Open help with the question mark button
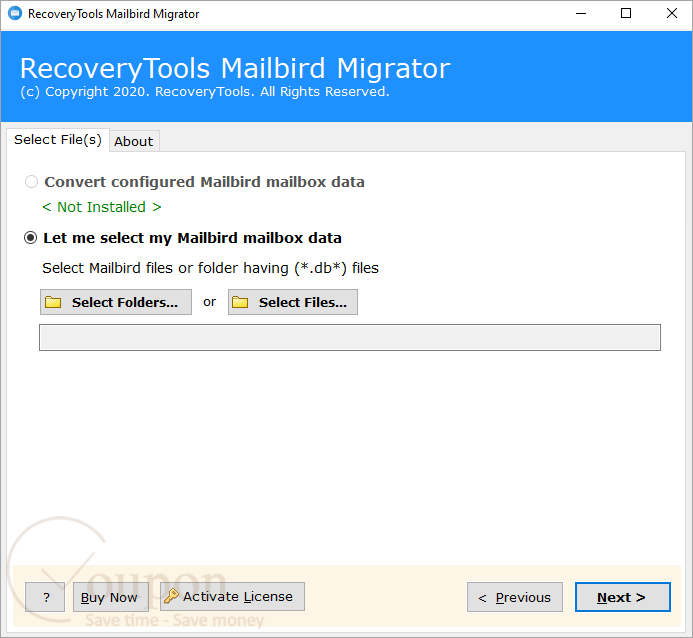This screenshot has width=693, height=638. [45, 597]
